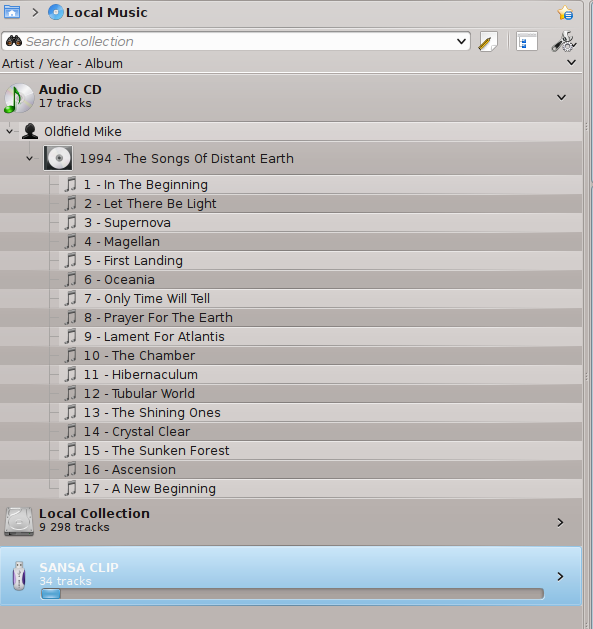Select the album CD cover thumbnail
593x629 pixels.
tap(58, 158)
